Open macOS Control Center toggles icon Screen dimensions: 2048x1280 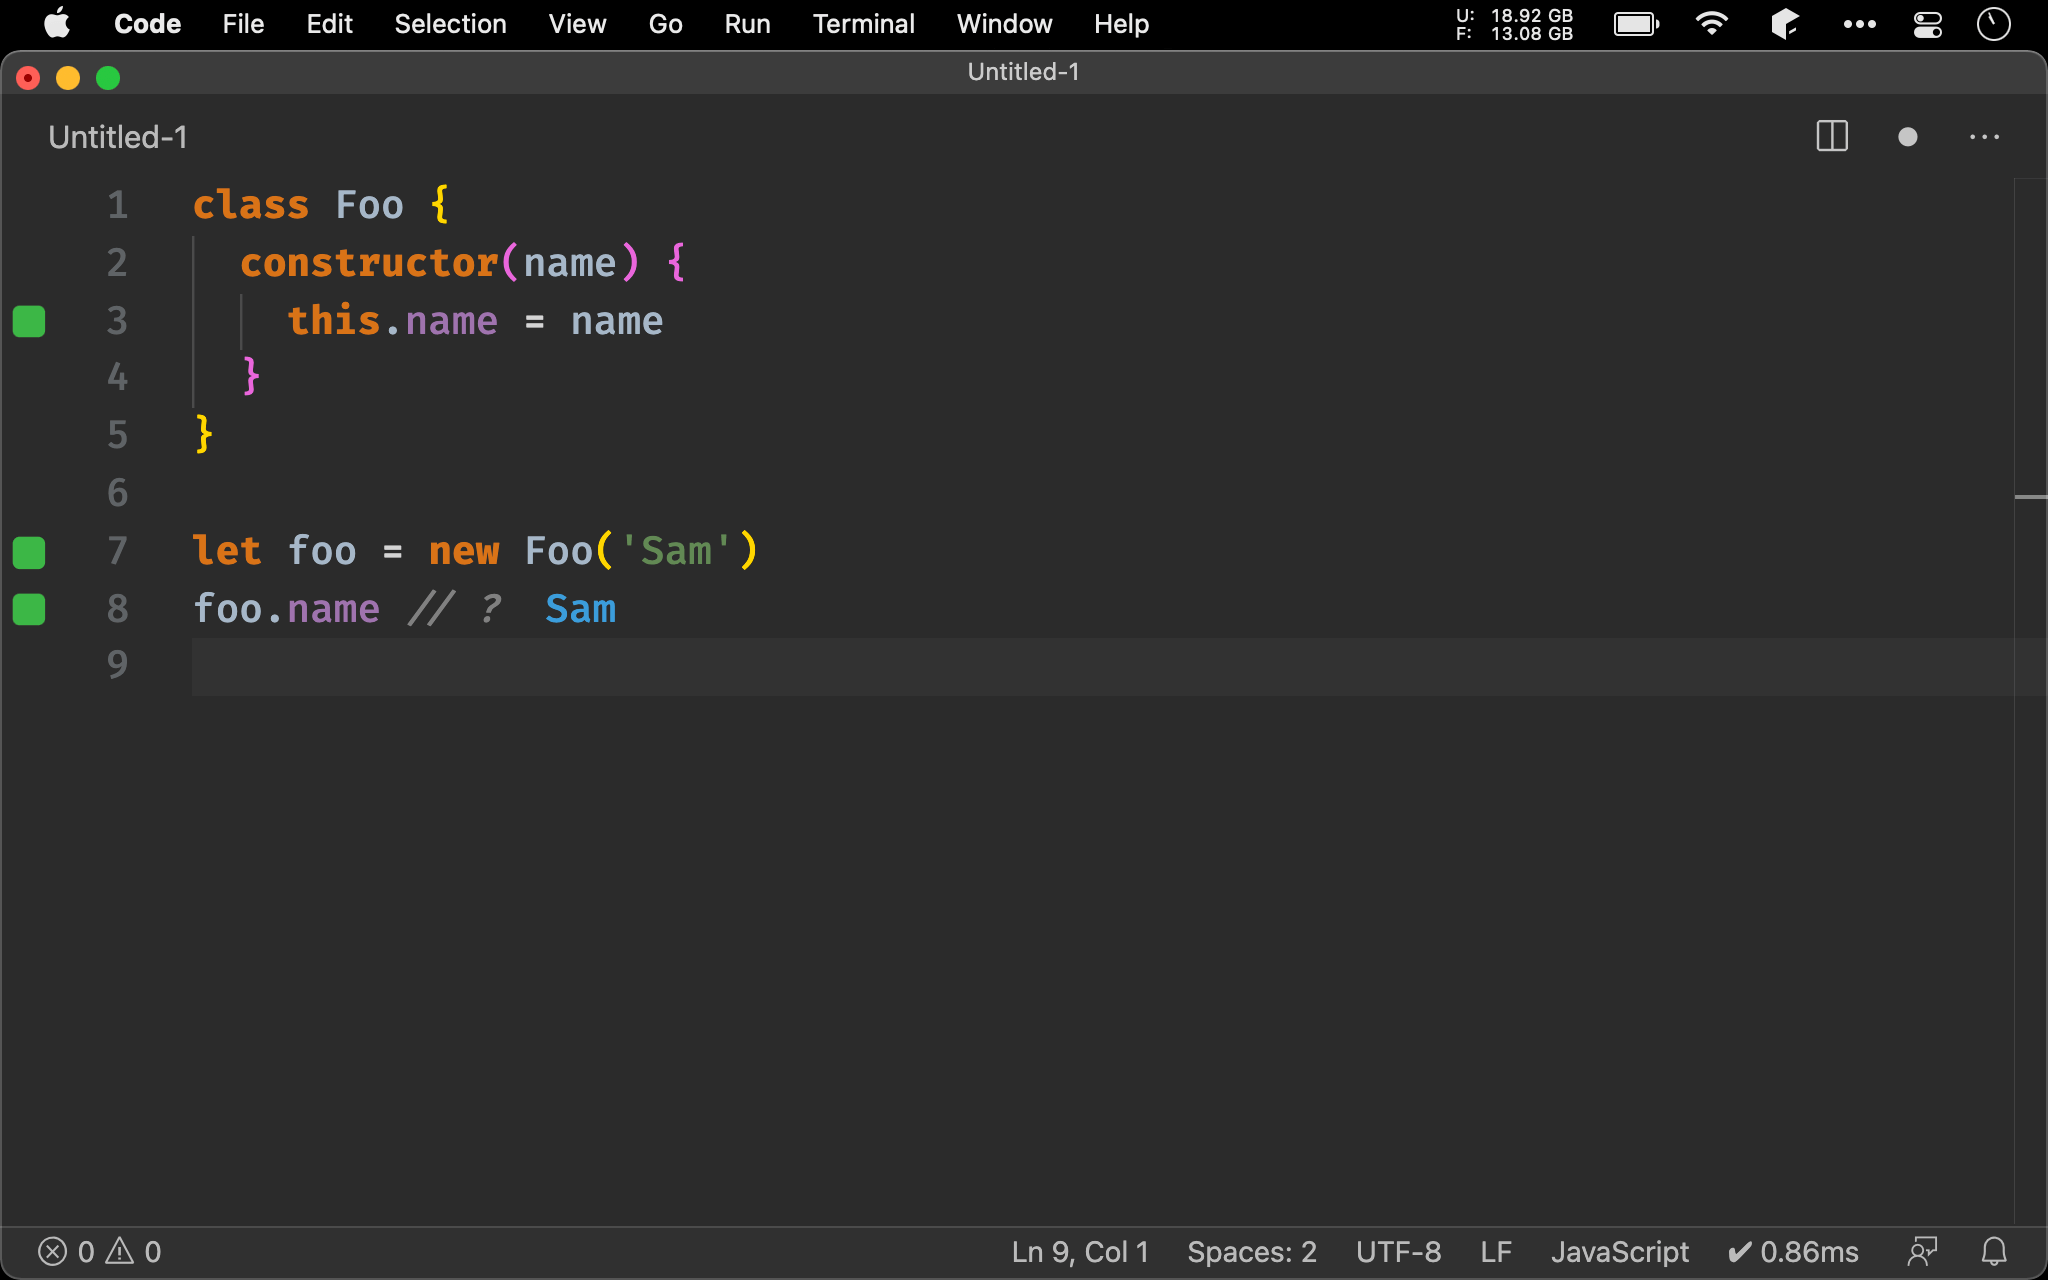[x=1927, y=24]
